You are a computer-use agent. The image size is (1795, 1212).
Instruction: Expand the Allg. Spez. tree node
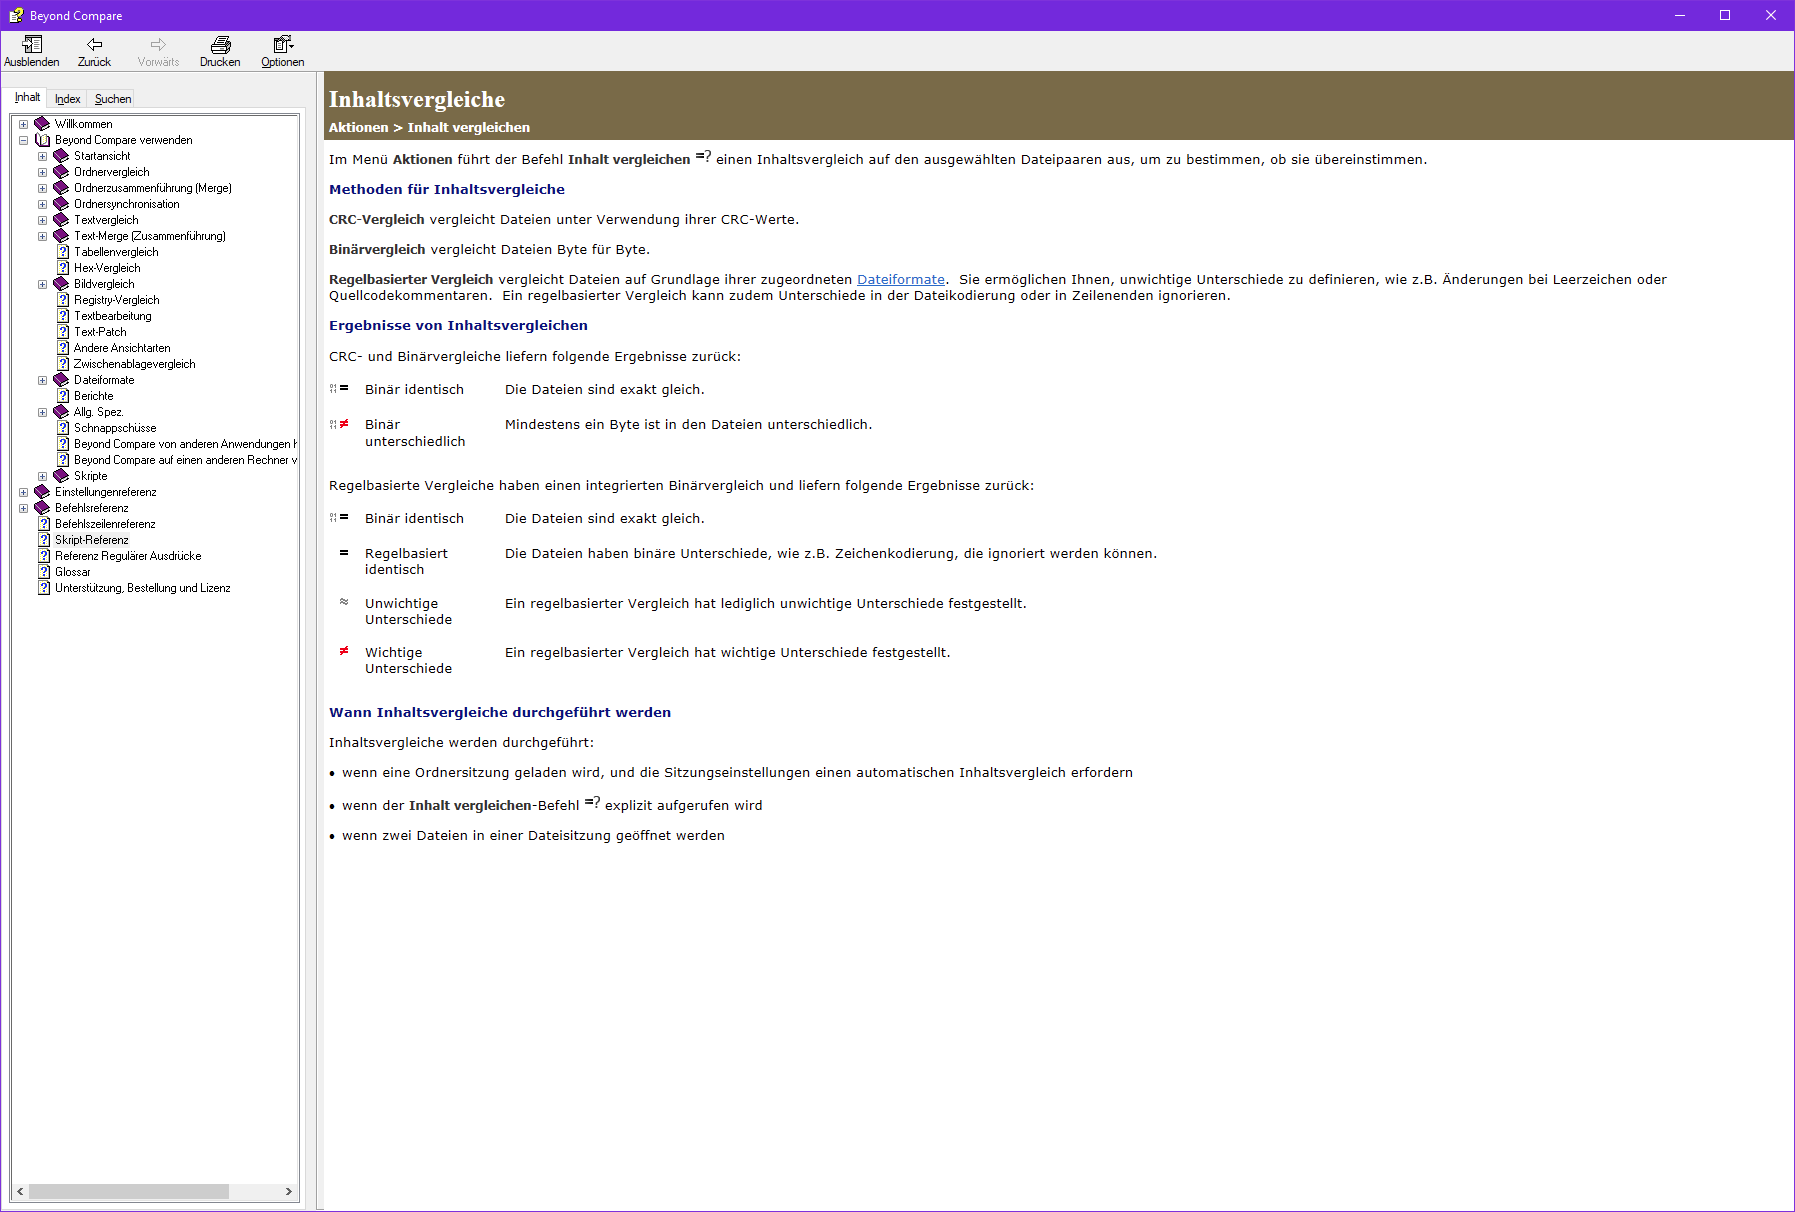[42, 413]
